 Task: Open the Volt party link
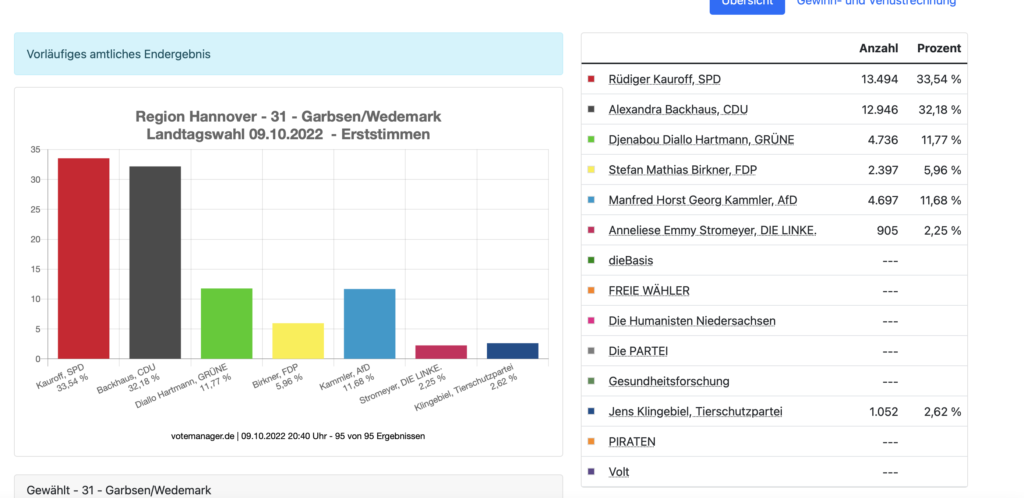[x=619, y=471]
